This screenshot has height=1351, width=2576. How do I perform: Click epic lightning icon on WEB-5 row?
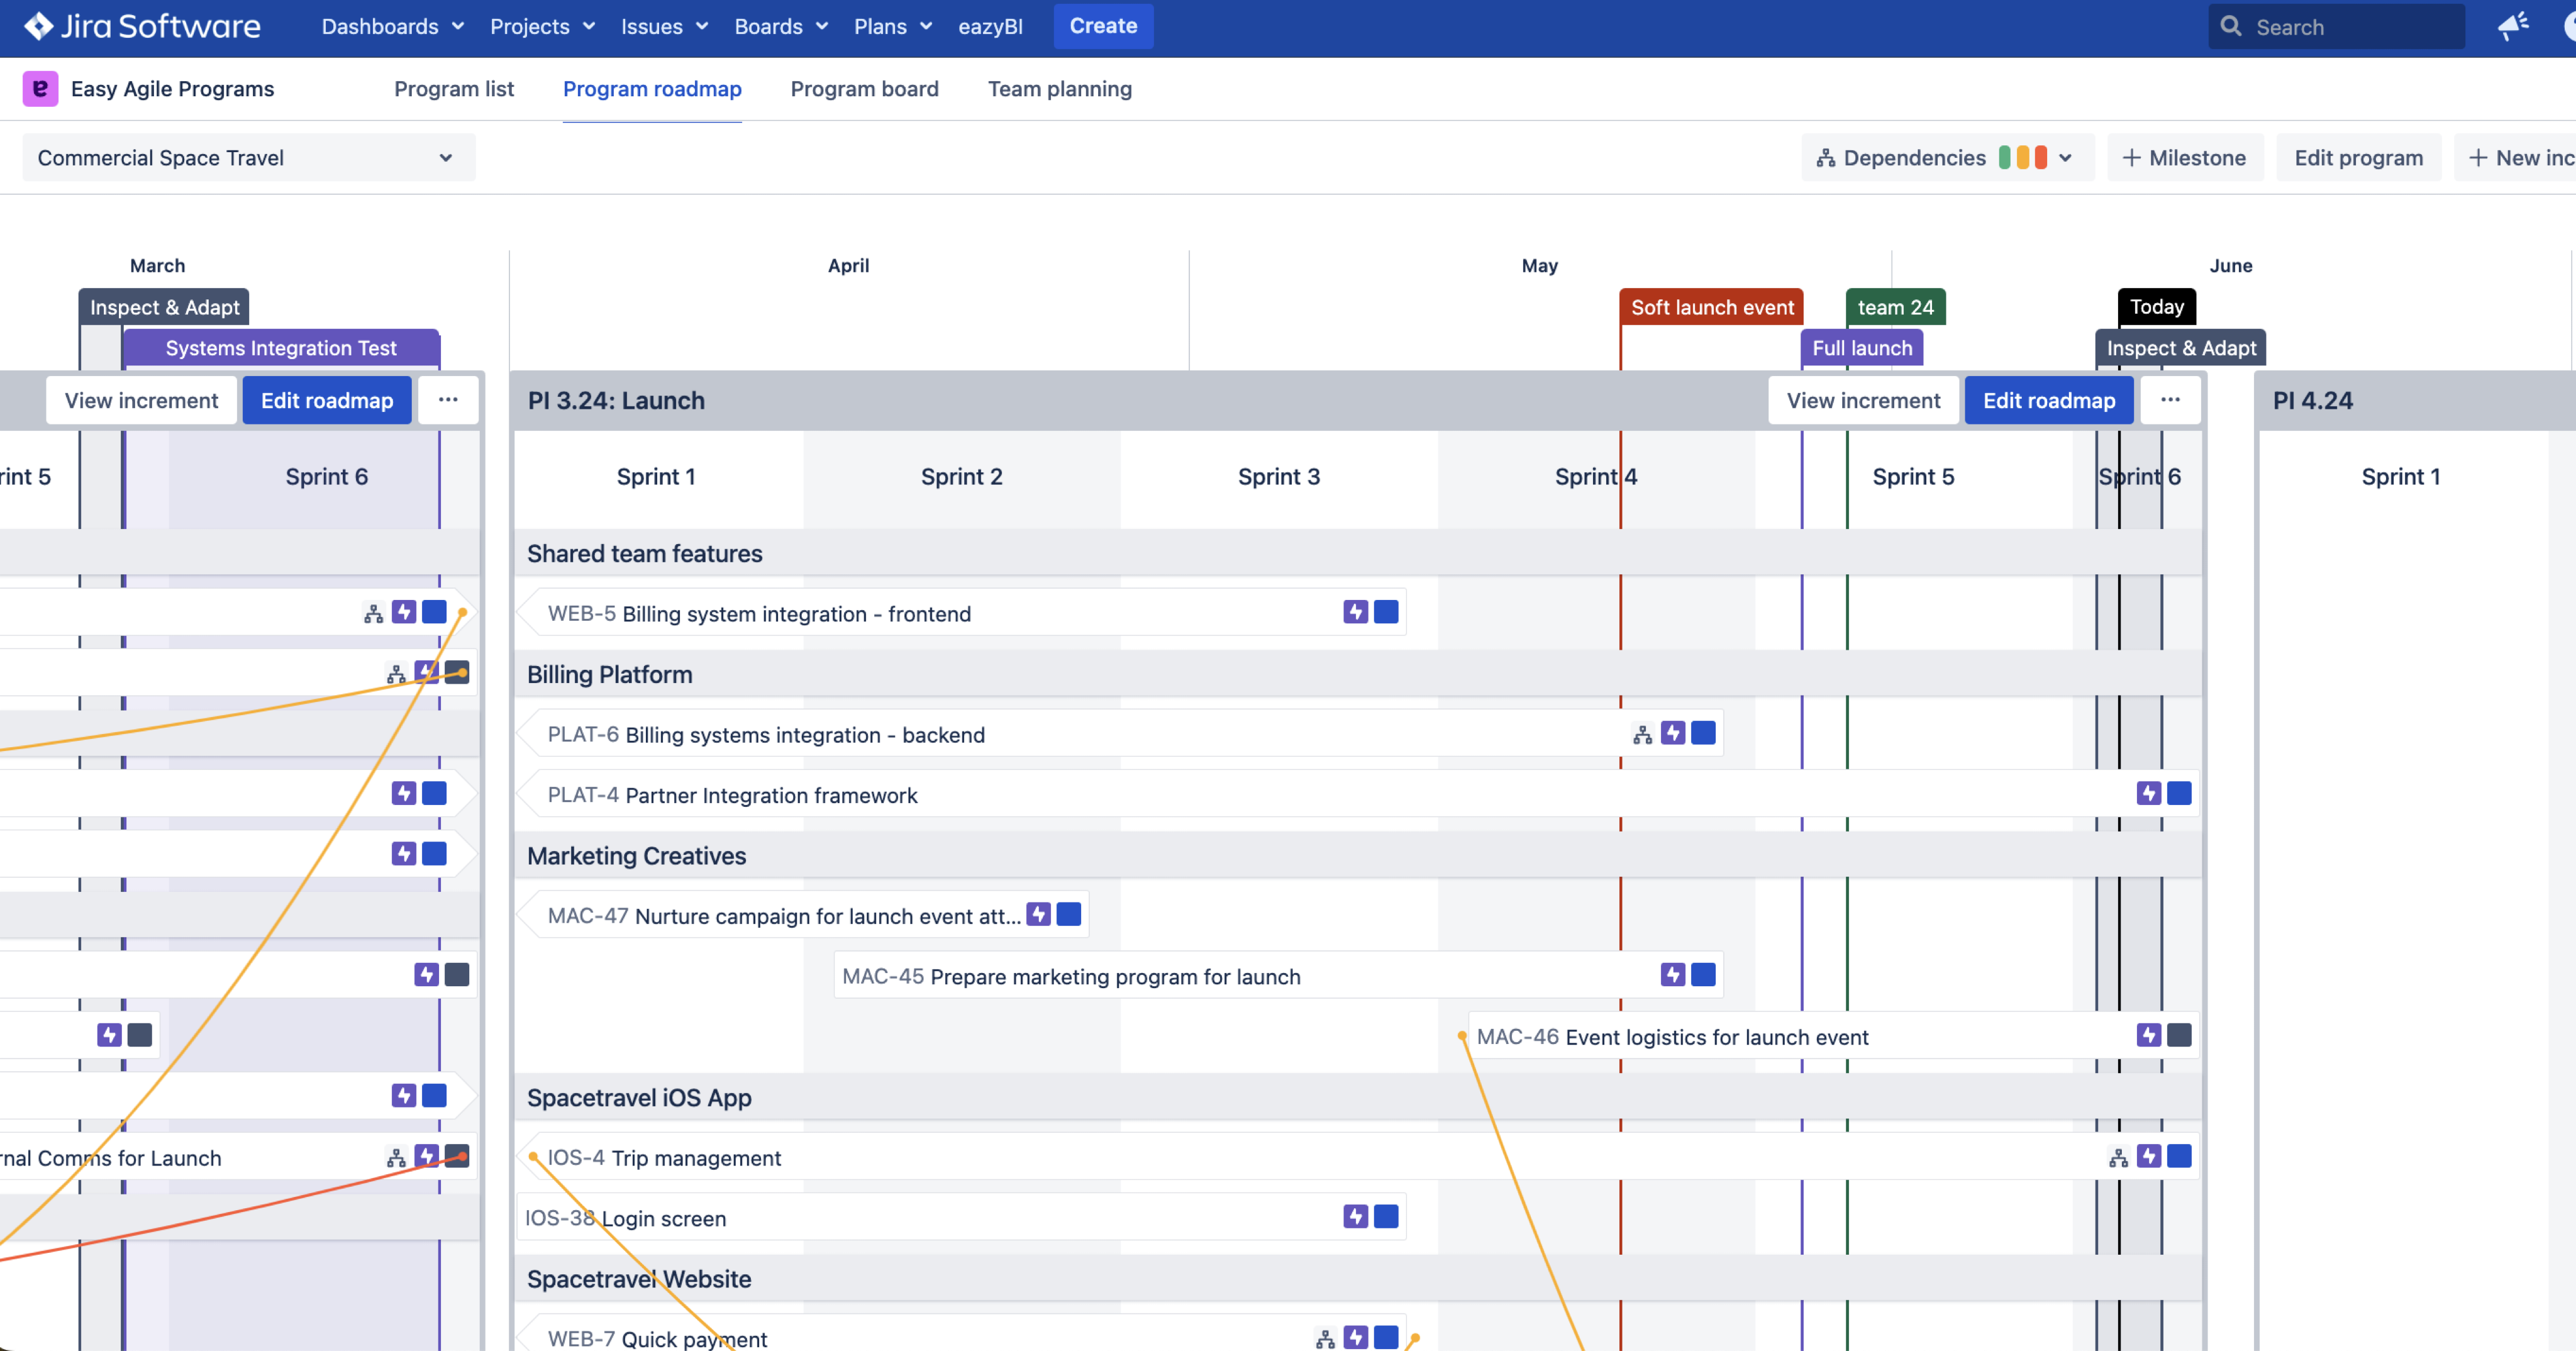pos(1356,612)
